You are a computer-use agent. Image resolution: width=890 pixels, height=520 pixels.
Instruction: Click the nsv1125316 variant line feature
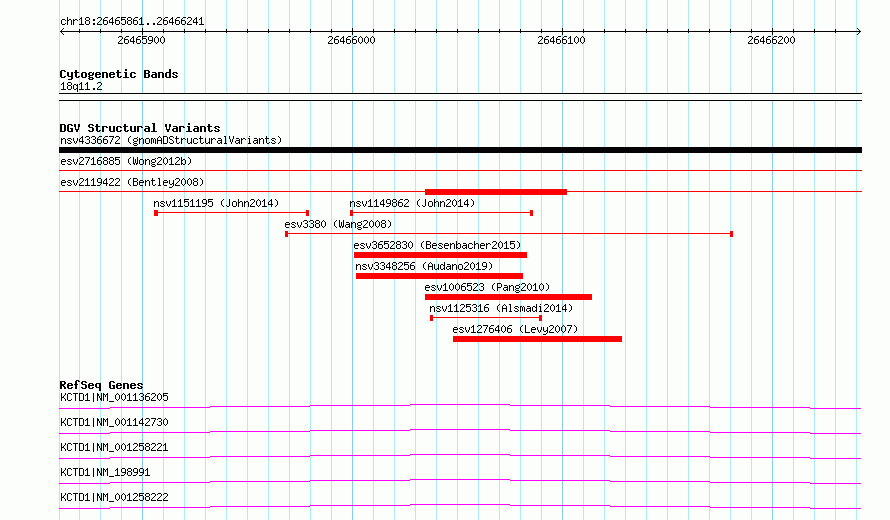pyautogui.click(x=486, y=318)
